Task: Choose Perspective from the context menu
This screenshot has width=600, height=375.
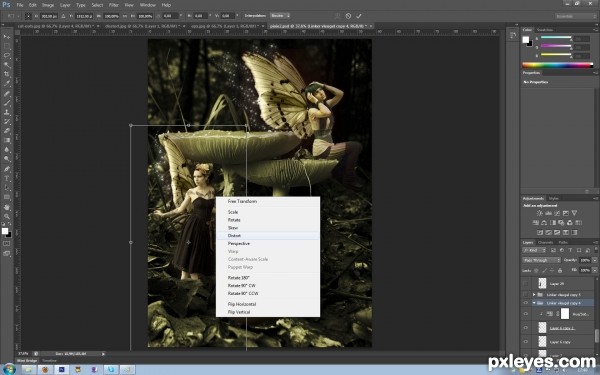Action: coord(239,244)
